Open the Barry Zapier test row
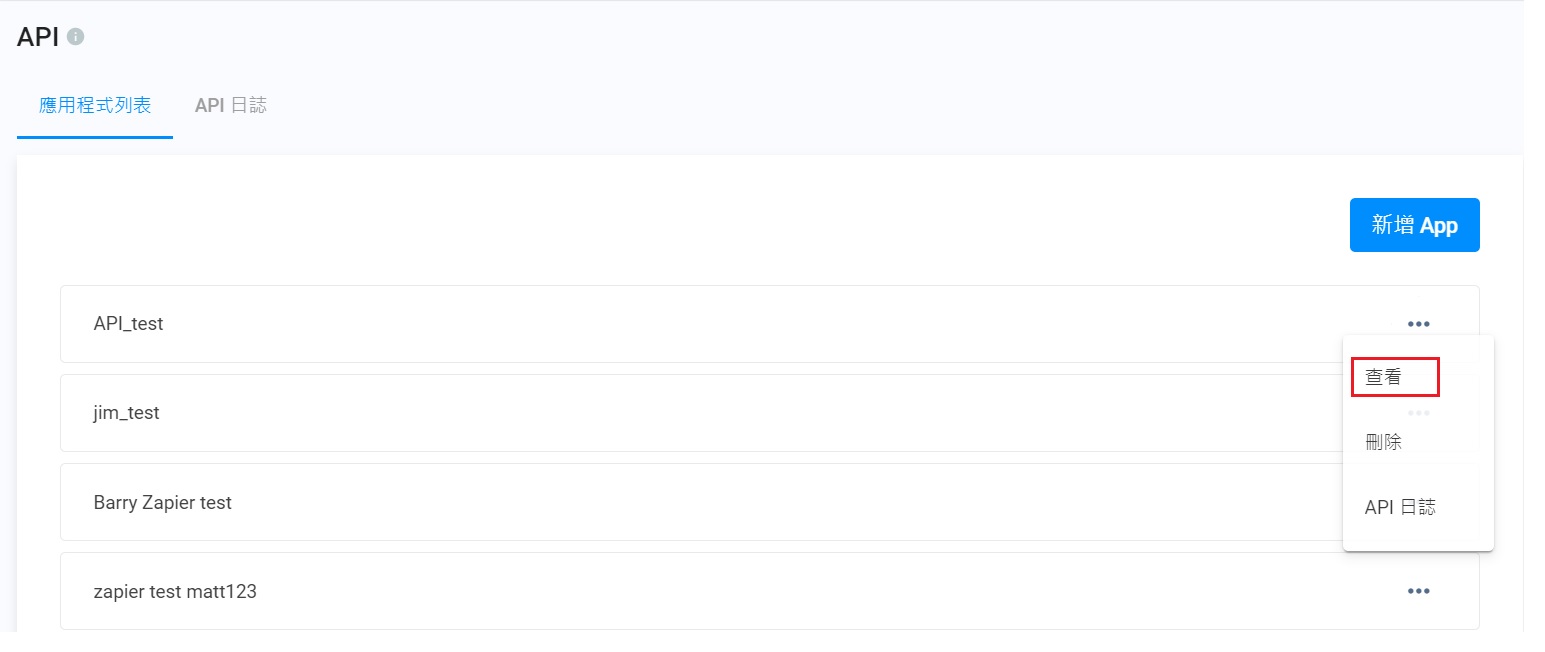Screen dimensions: 1545x652 pyautogui.click(x=700, y=502)
